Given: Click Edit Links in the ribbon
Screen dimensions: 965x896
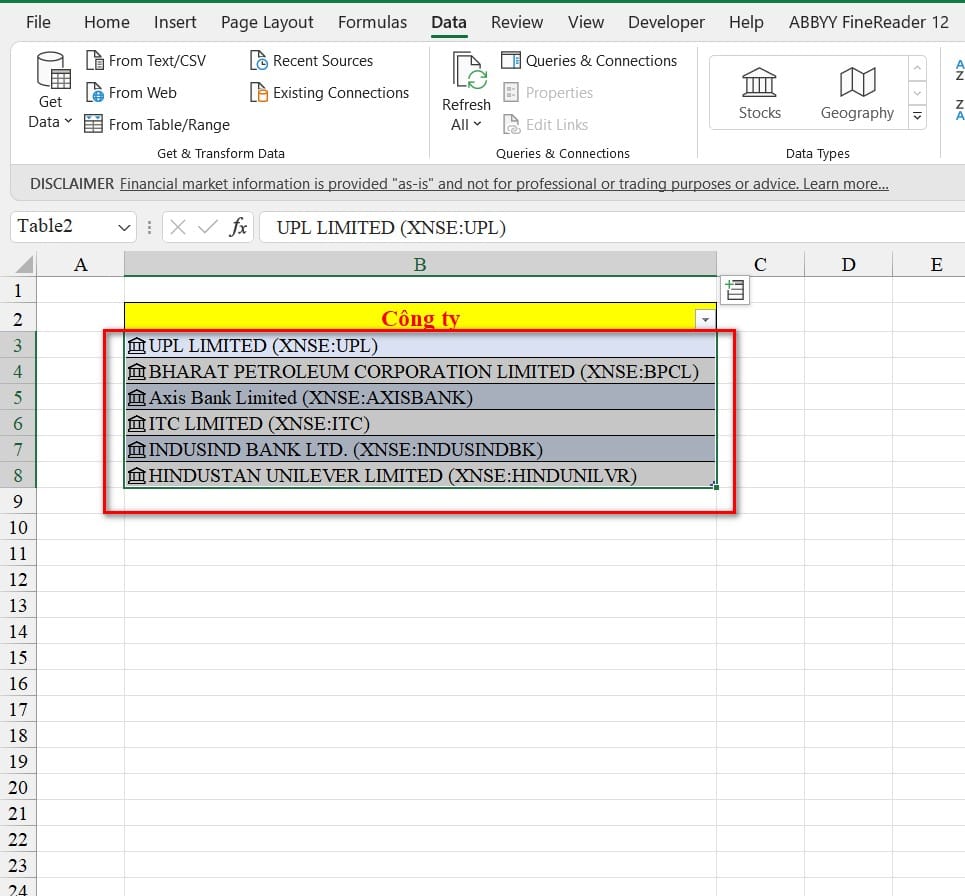Looking at the screenshot, I should tap(545, 124).
